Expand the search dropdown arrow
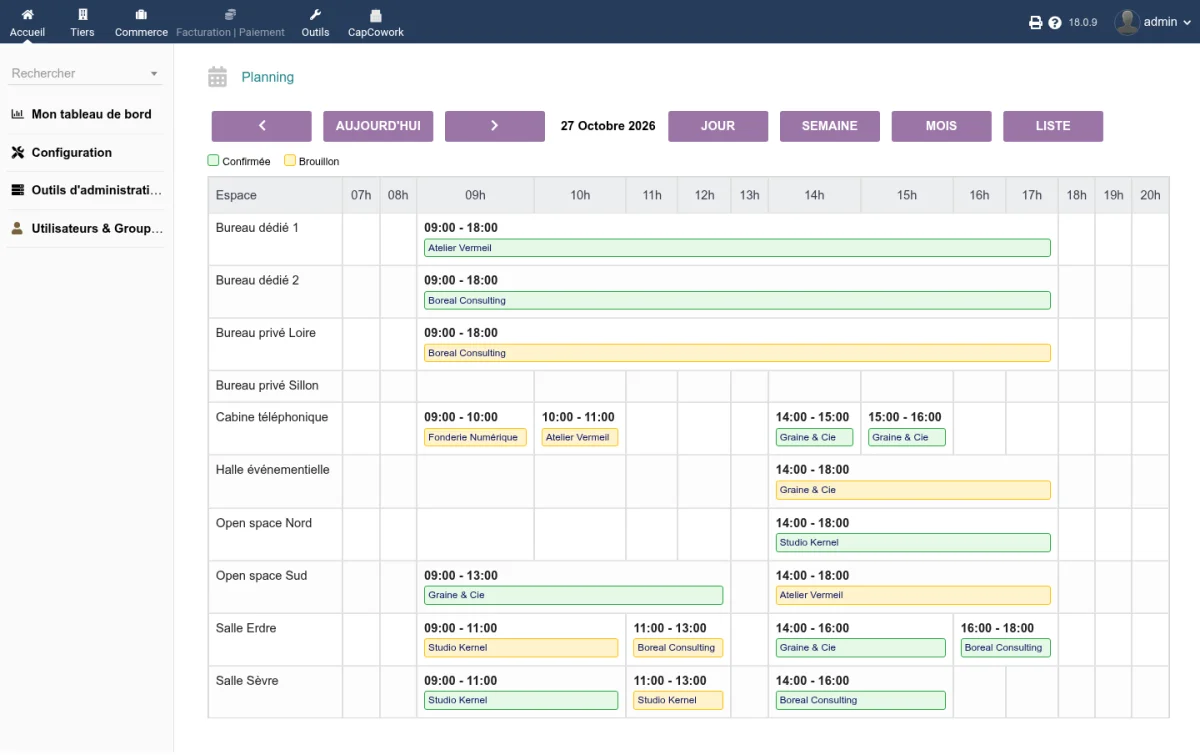This screenshot has width=1200, height=755. pos(154,74)
